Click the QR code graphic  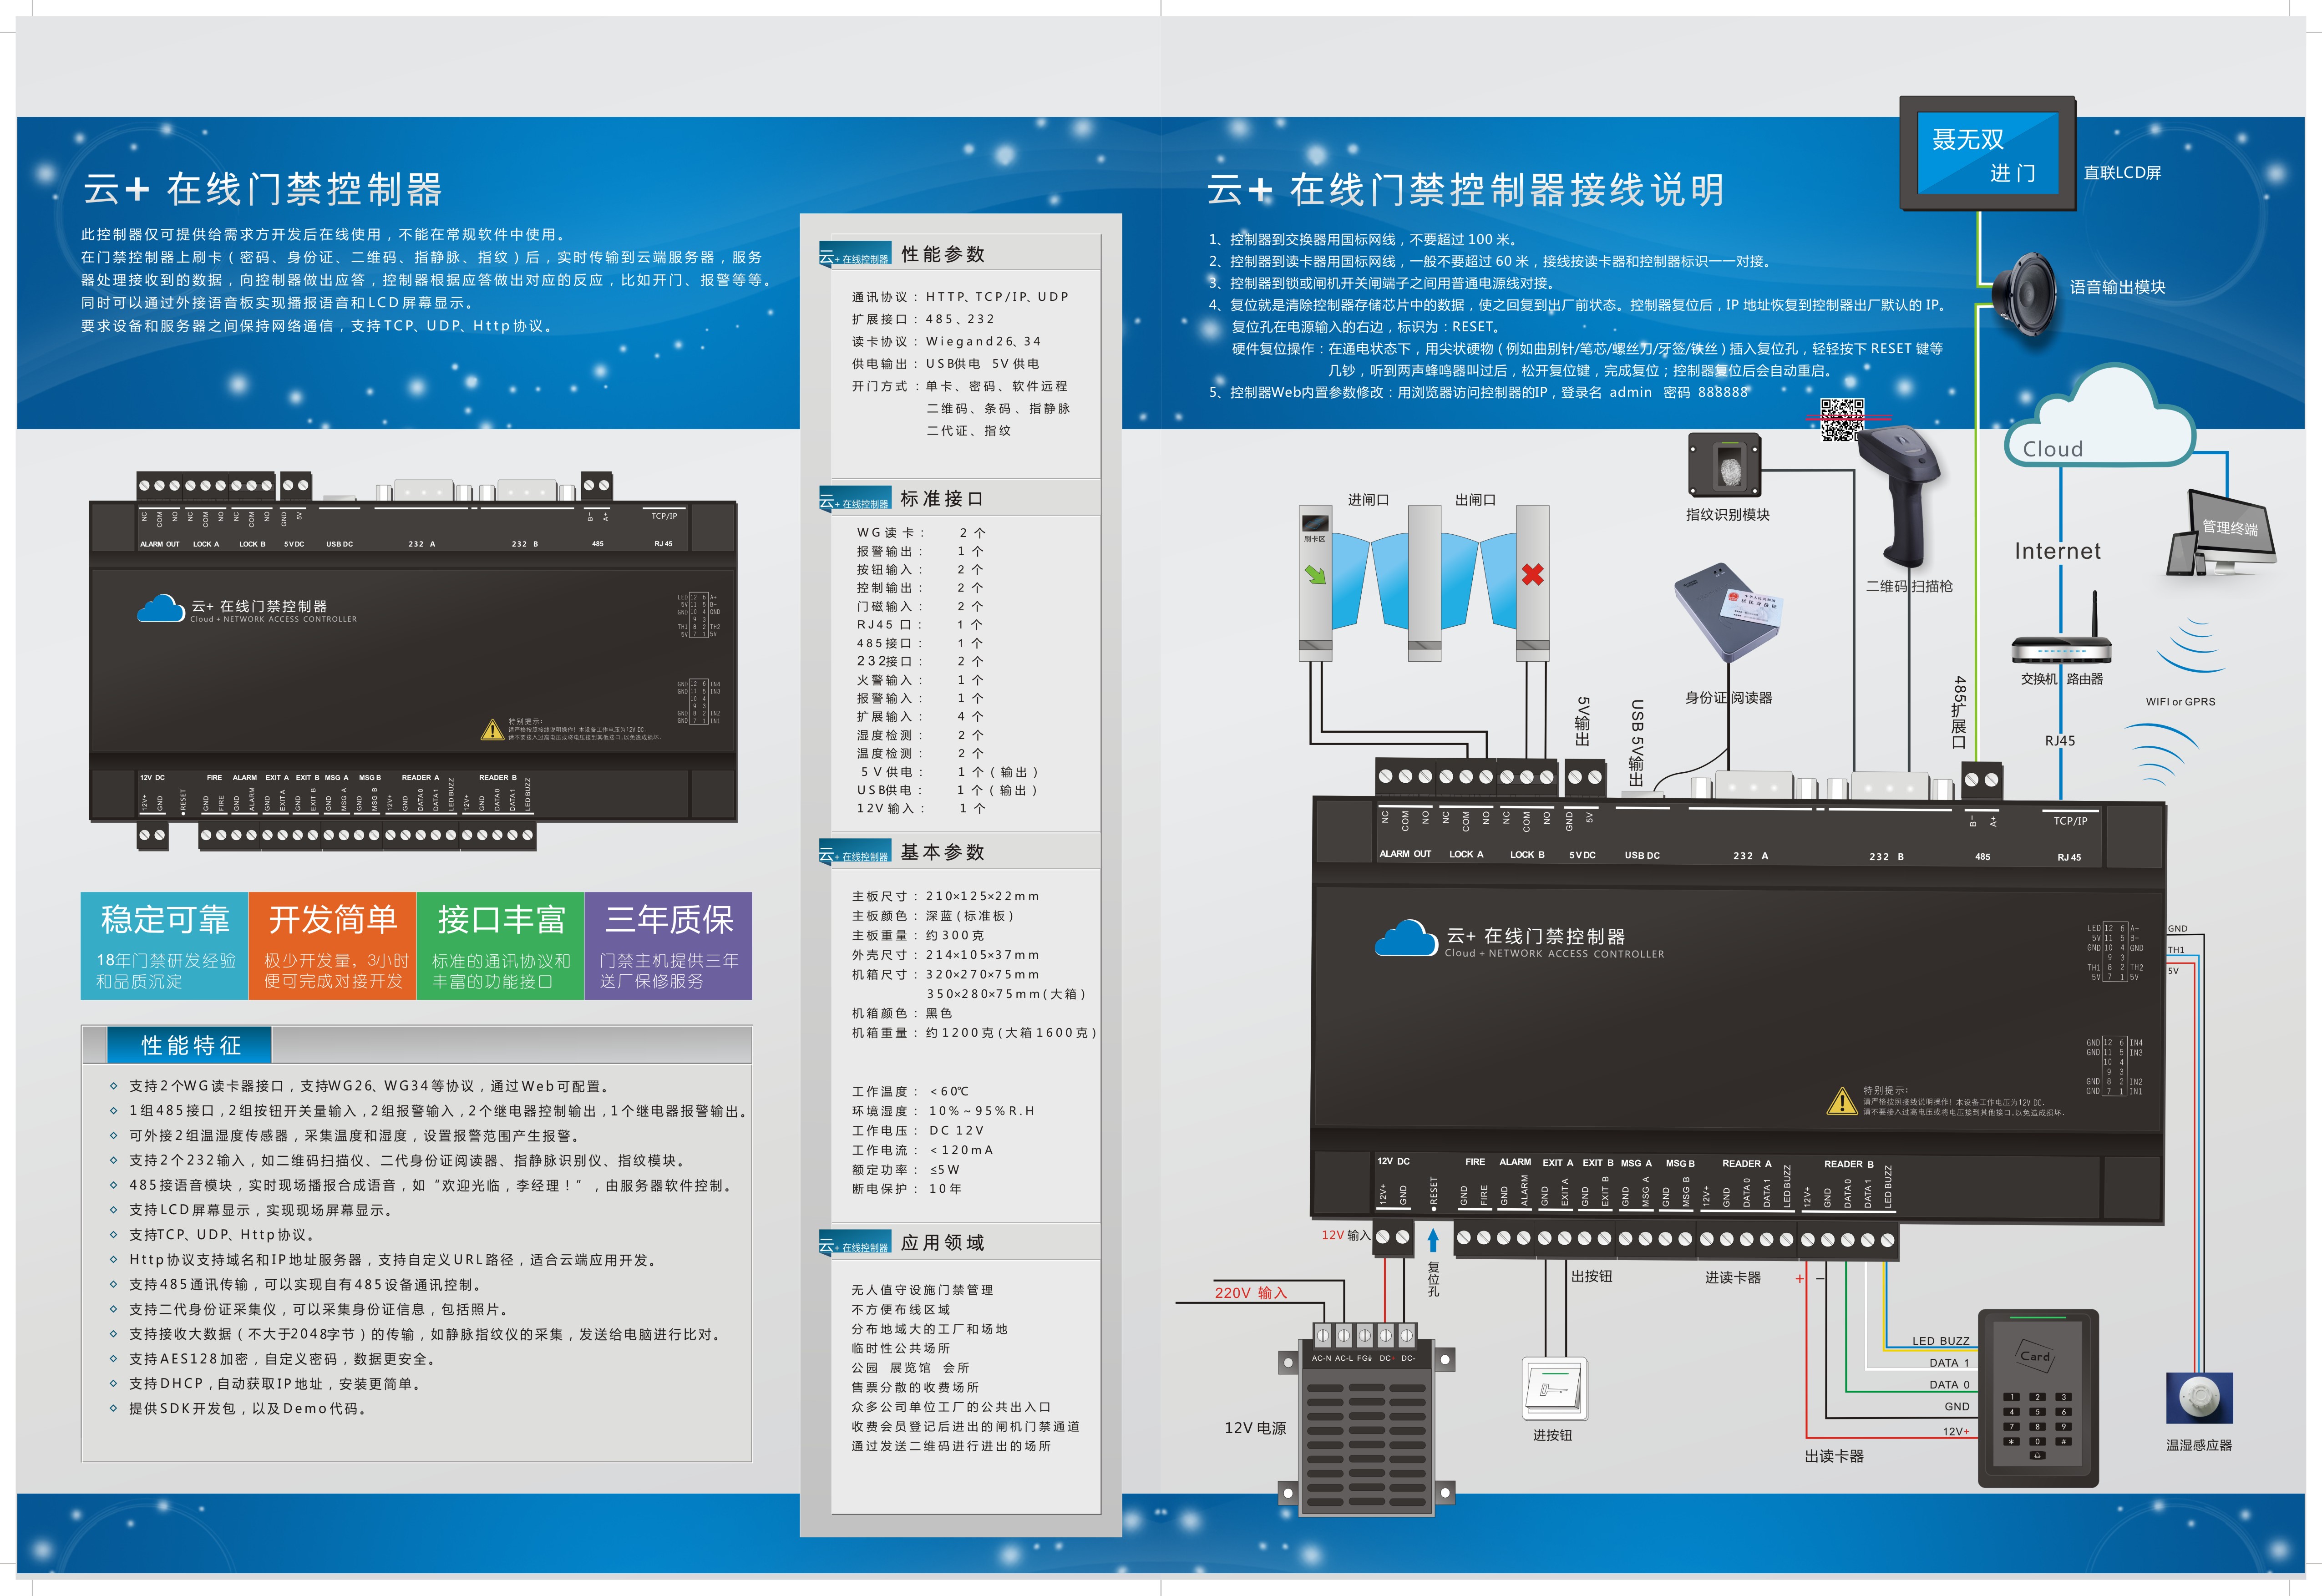tap(1841, 420)
